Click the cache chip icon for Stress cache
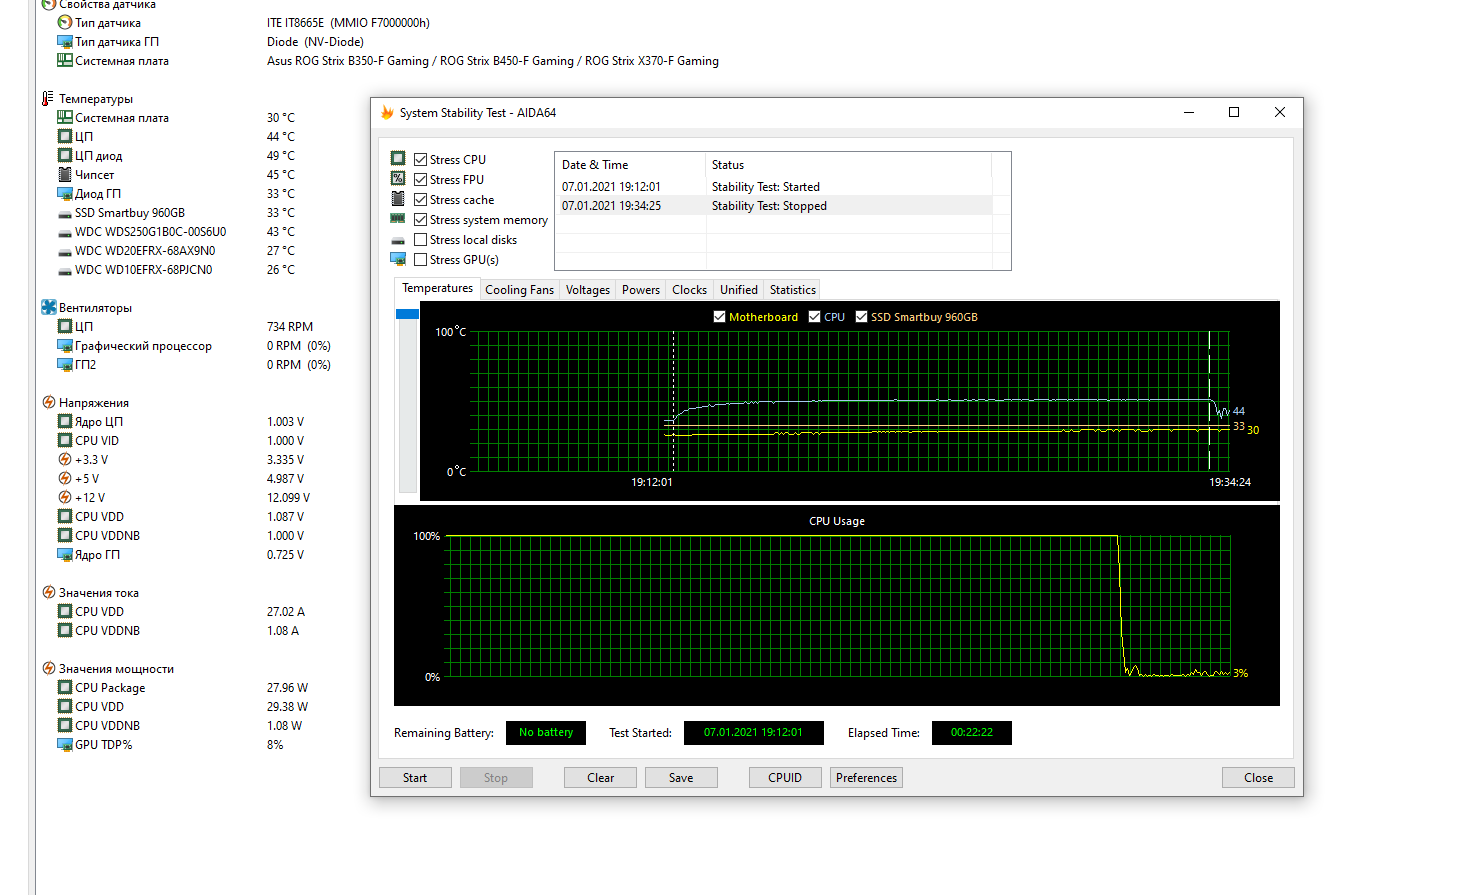 pyautogui.click(x=398, y=198)
